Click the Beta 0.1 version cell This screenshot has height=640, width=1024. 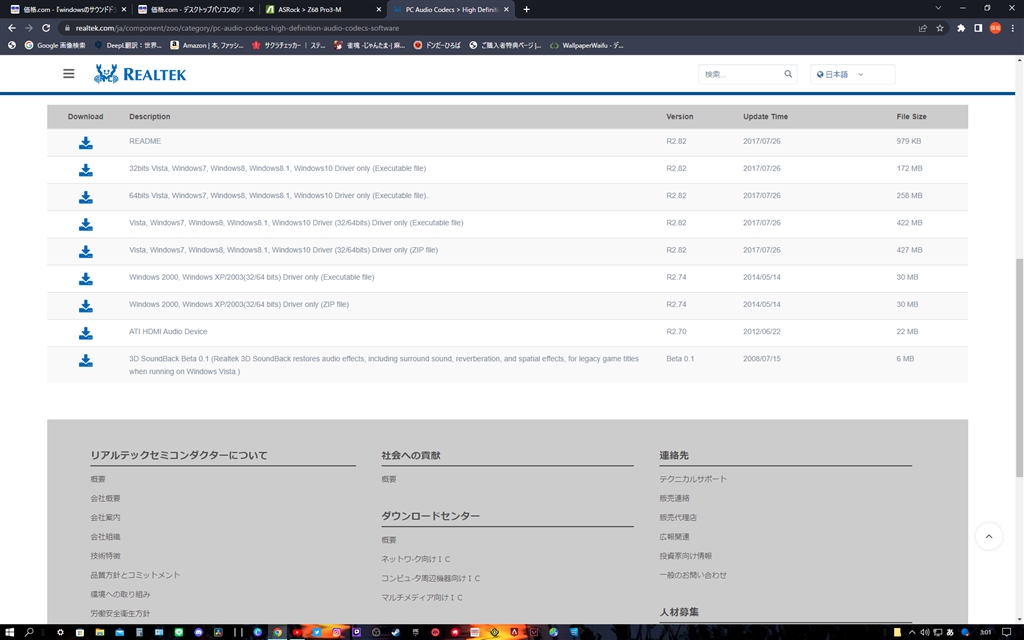(680, 359)
